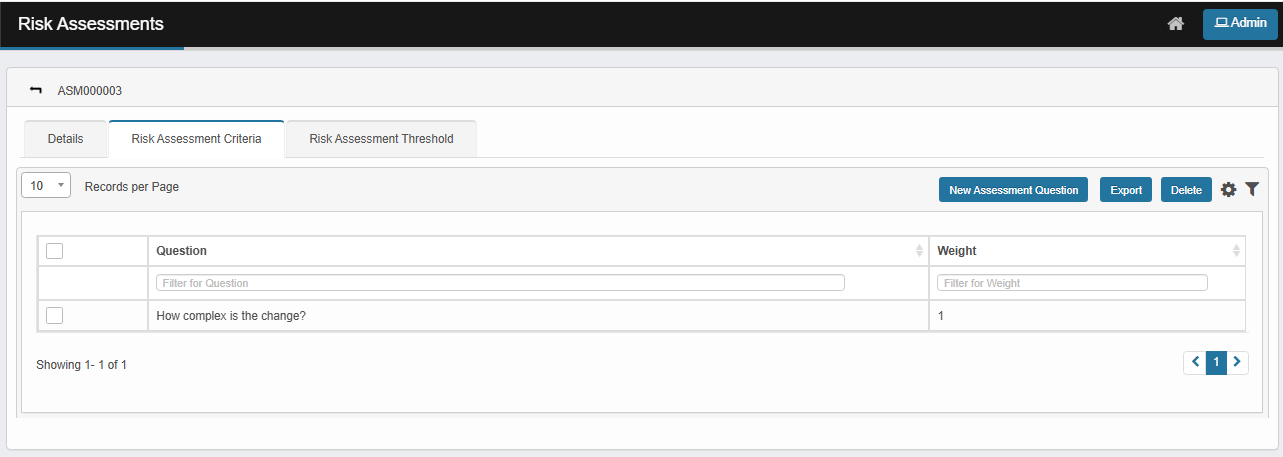Open Records per Page dropdown
The image size is (1283, 457).
click(46, 186)
